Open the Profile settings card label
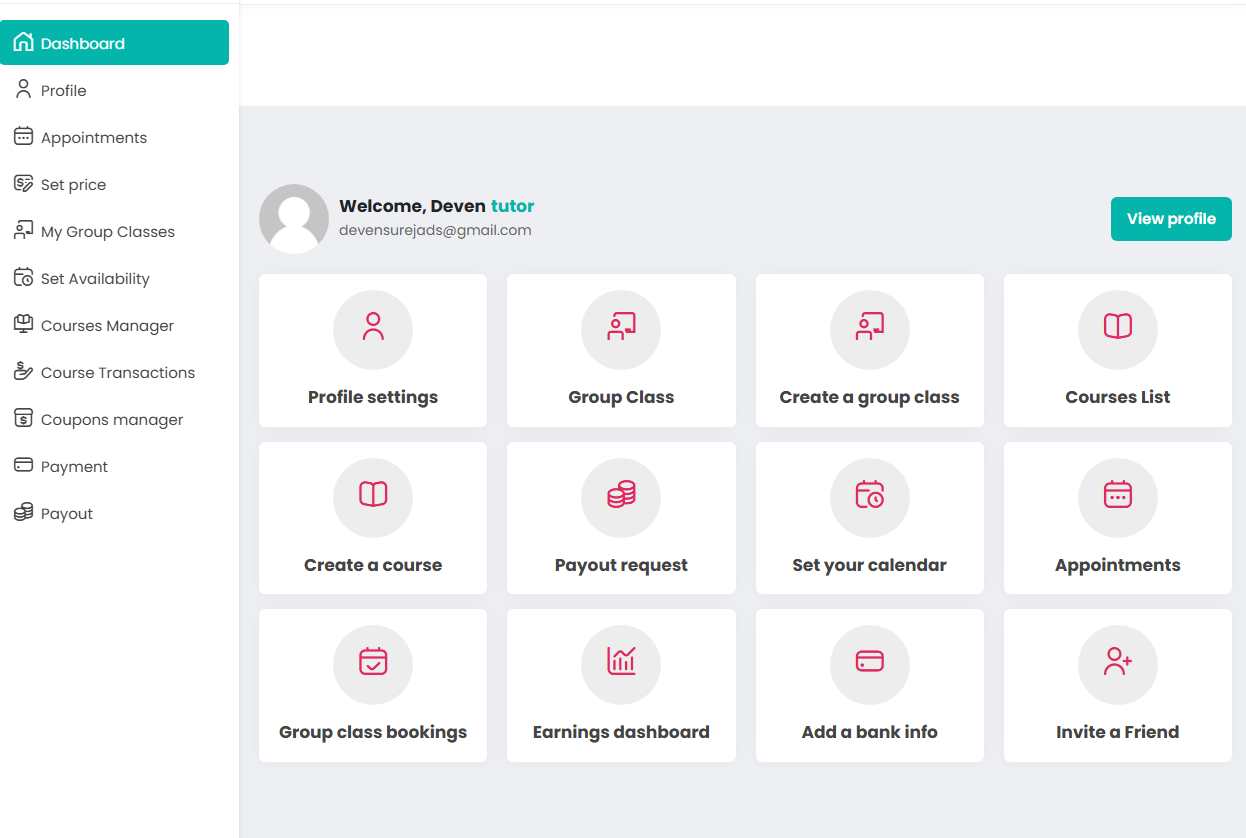 point(373,397)
